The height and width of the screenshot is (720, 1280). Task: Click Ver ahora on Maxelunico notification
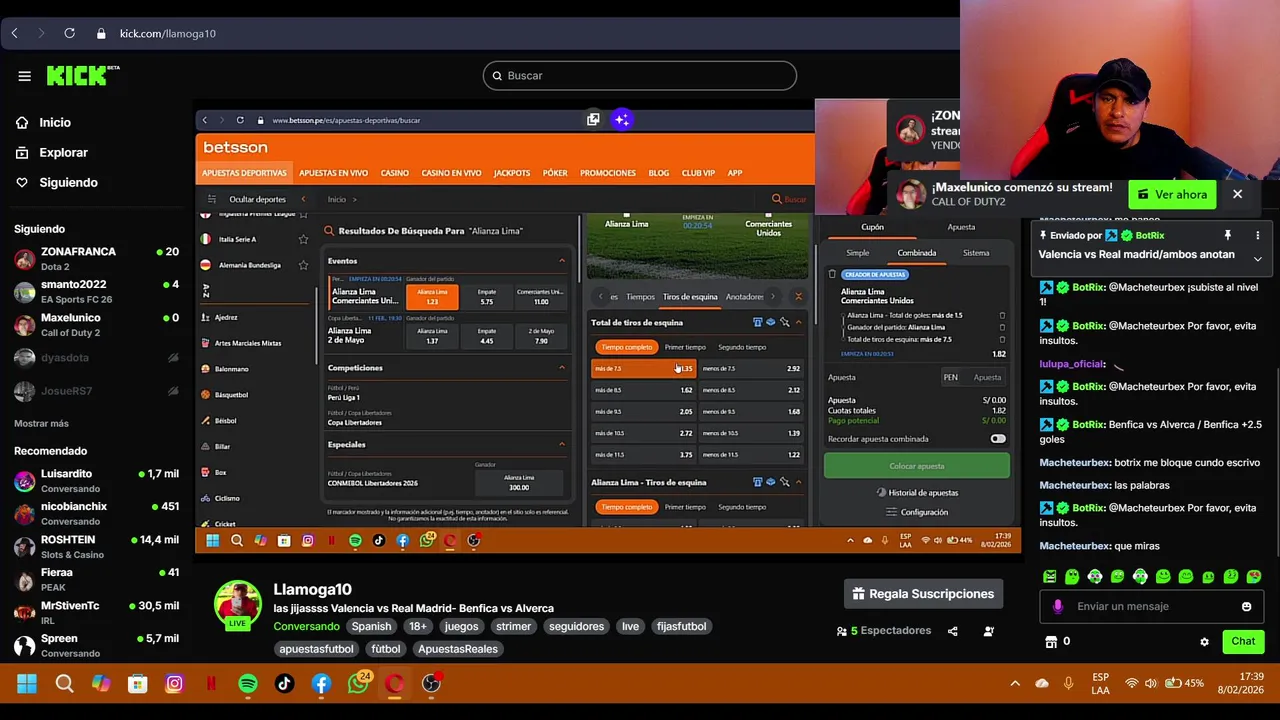click(x=1172, y=194)
